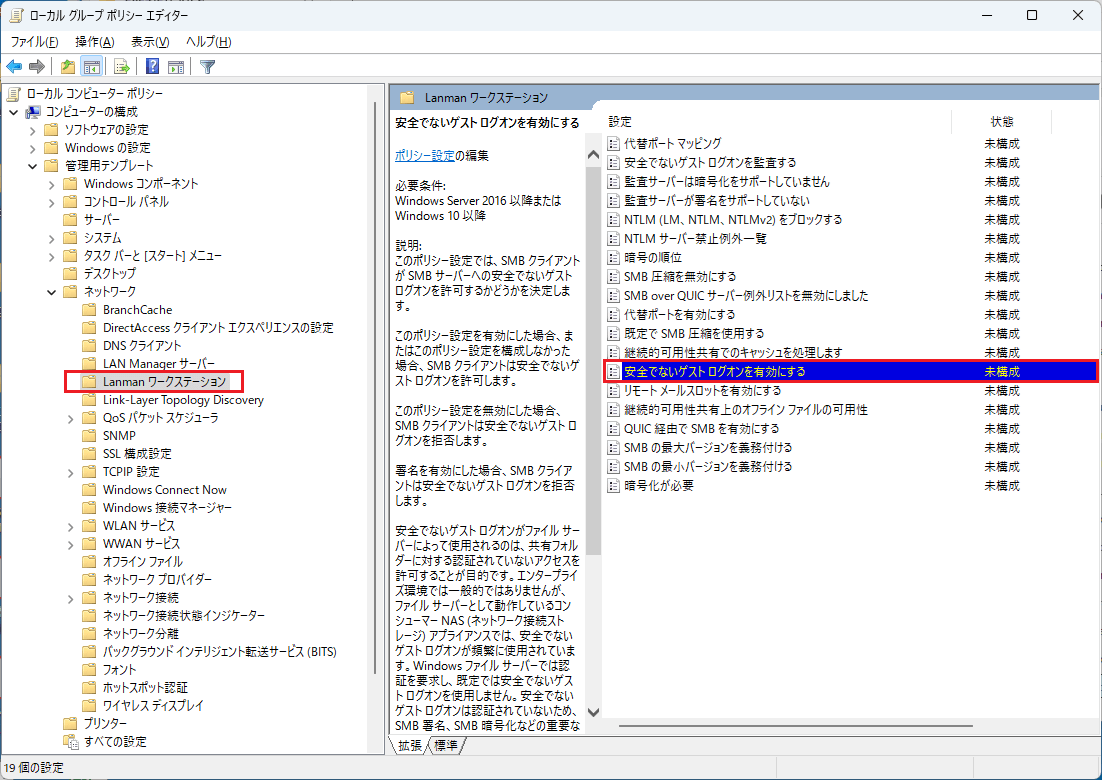This screenshot has height=780, width=1102.
Task: Click the policy icon beside 暗号の順位
Action: click(x=614, y=257)
